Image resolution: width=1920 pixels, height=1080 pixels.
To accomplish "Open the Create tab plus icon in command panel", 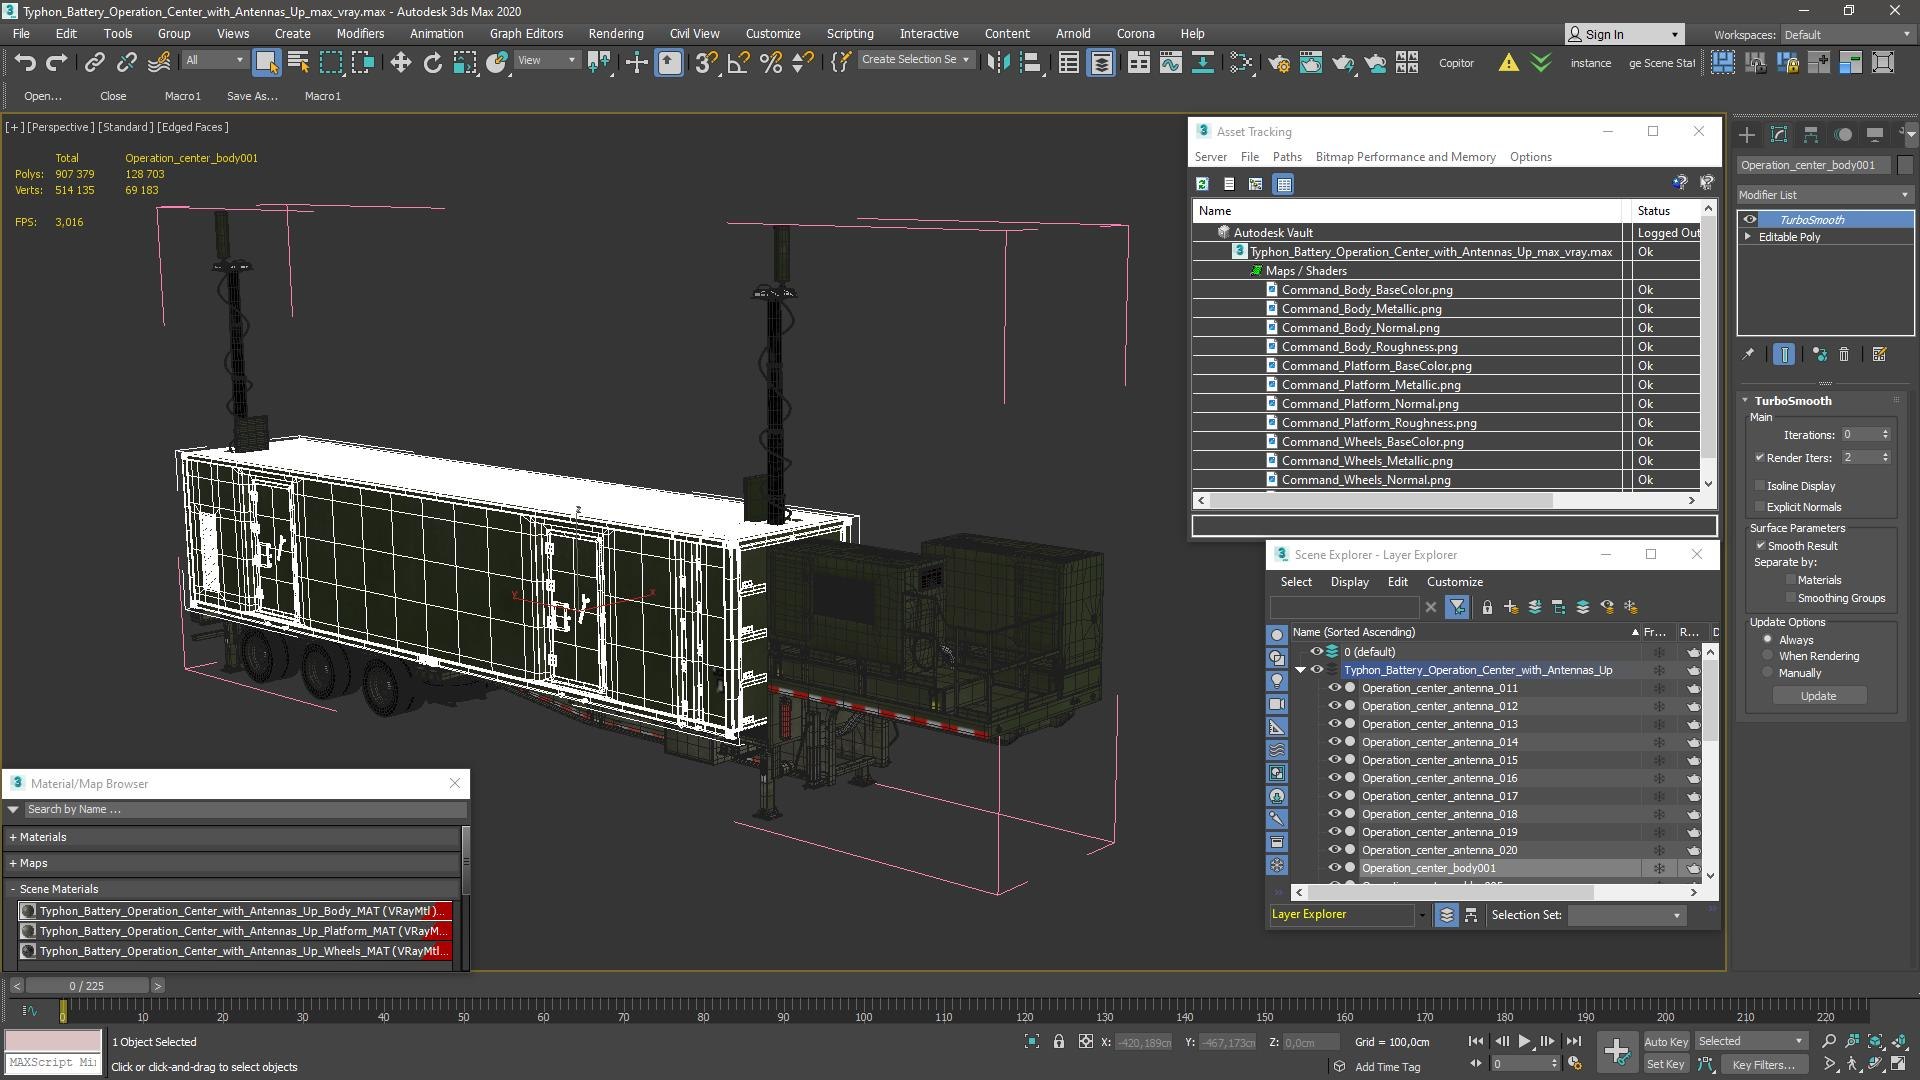I will point(1746,134).
